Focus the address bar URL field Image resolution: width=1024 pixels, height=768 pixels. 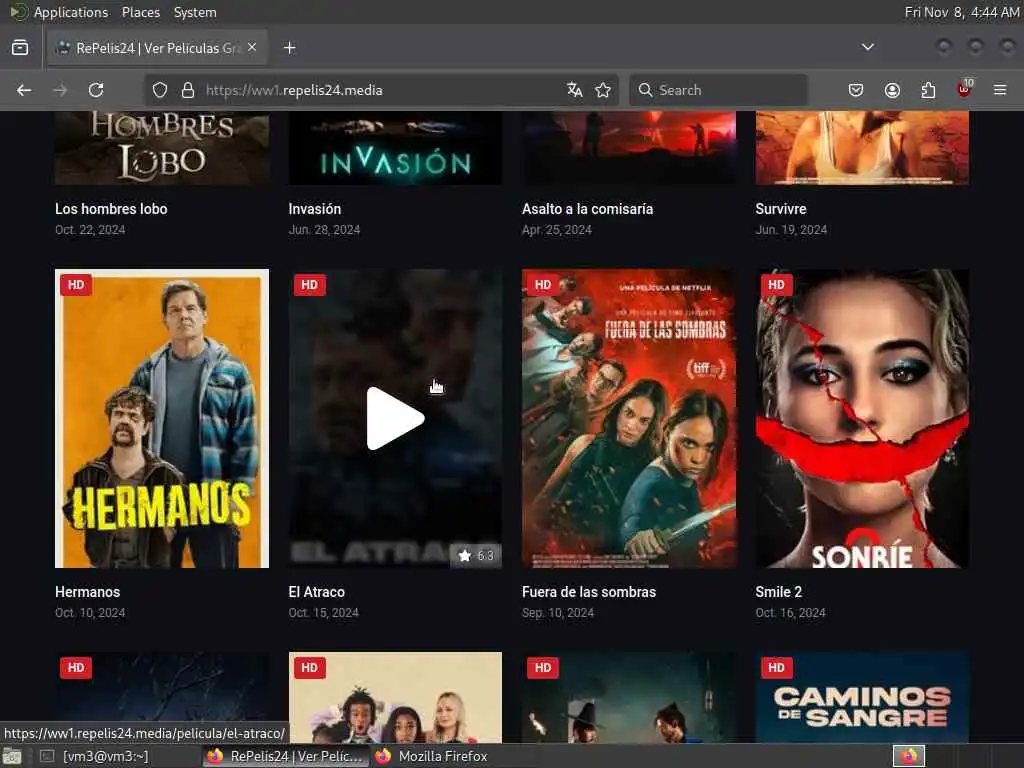point(379,90)
